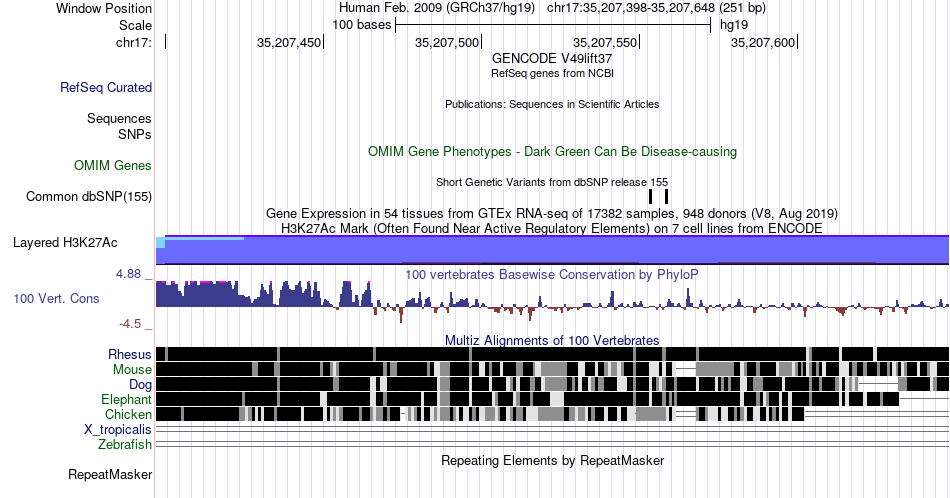Click the right dbSNP variant marker

pos(666,196)
